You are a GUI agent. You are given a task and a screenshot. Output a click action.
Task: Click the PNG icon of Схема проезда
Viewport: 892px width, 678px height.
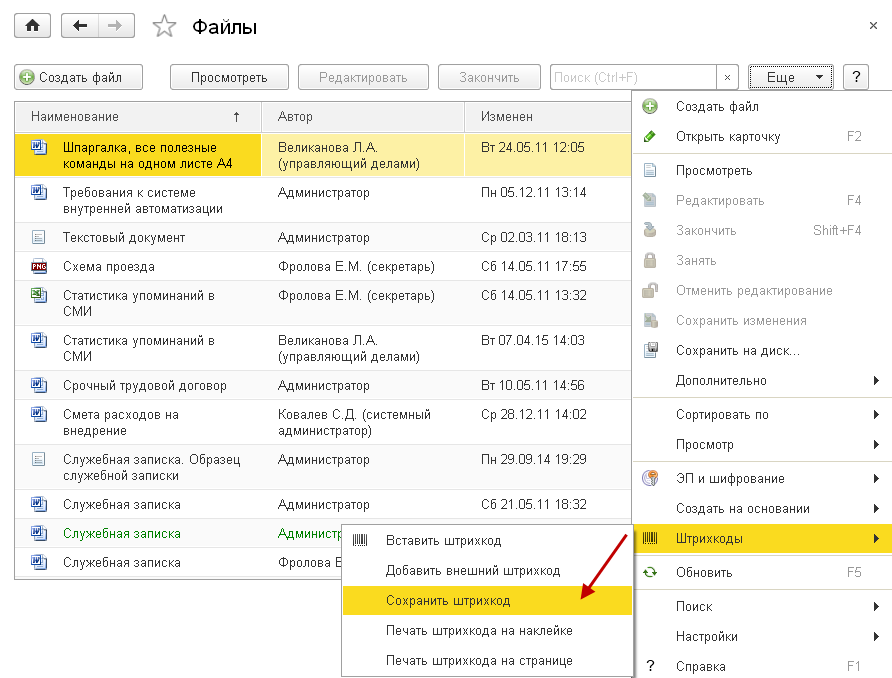[39, 267]
